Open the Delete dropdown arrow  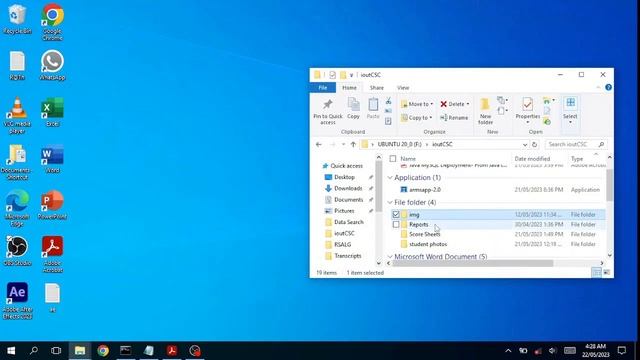pos(468,104)
